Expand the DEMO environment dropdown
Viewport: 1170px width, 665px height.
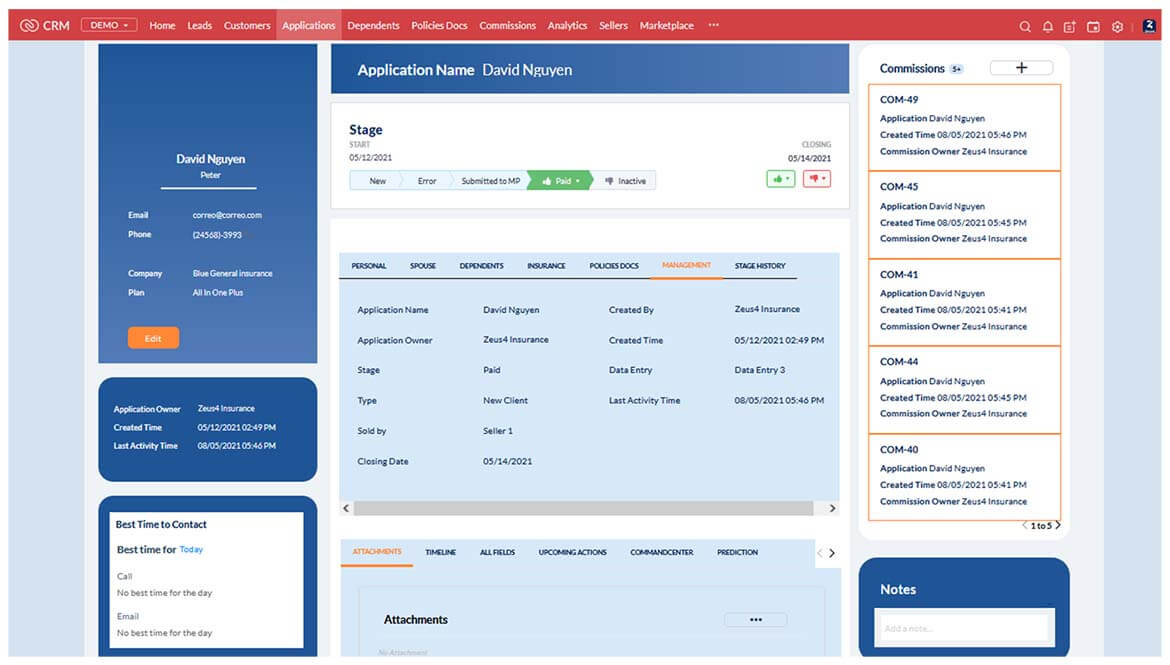[109, 26]
